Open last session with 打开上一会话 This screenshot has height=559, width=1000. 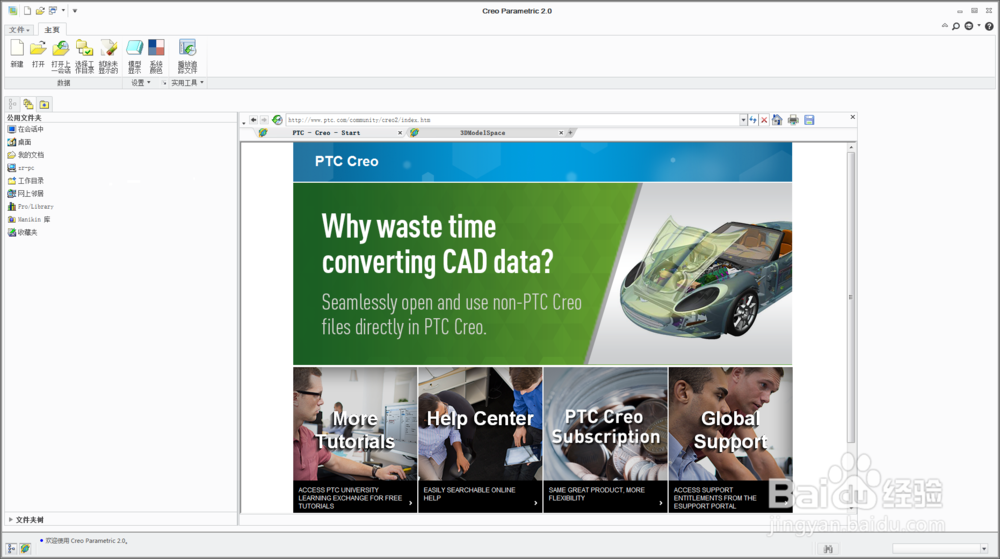click(61, 57)
